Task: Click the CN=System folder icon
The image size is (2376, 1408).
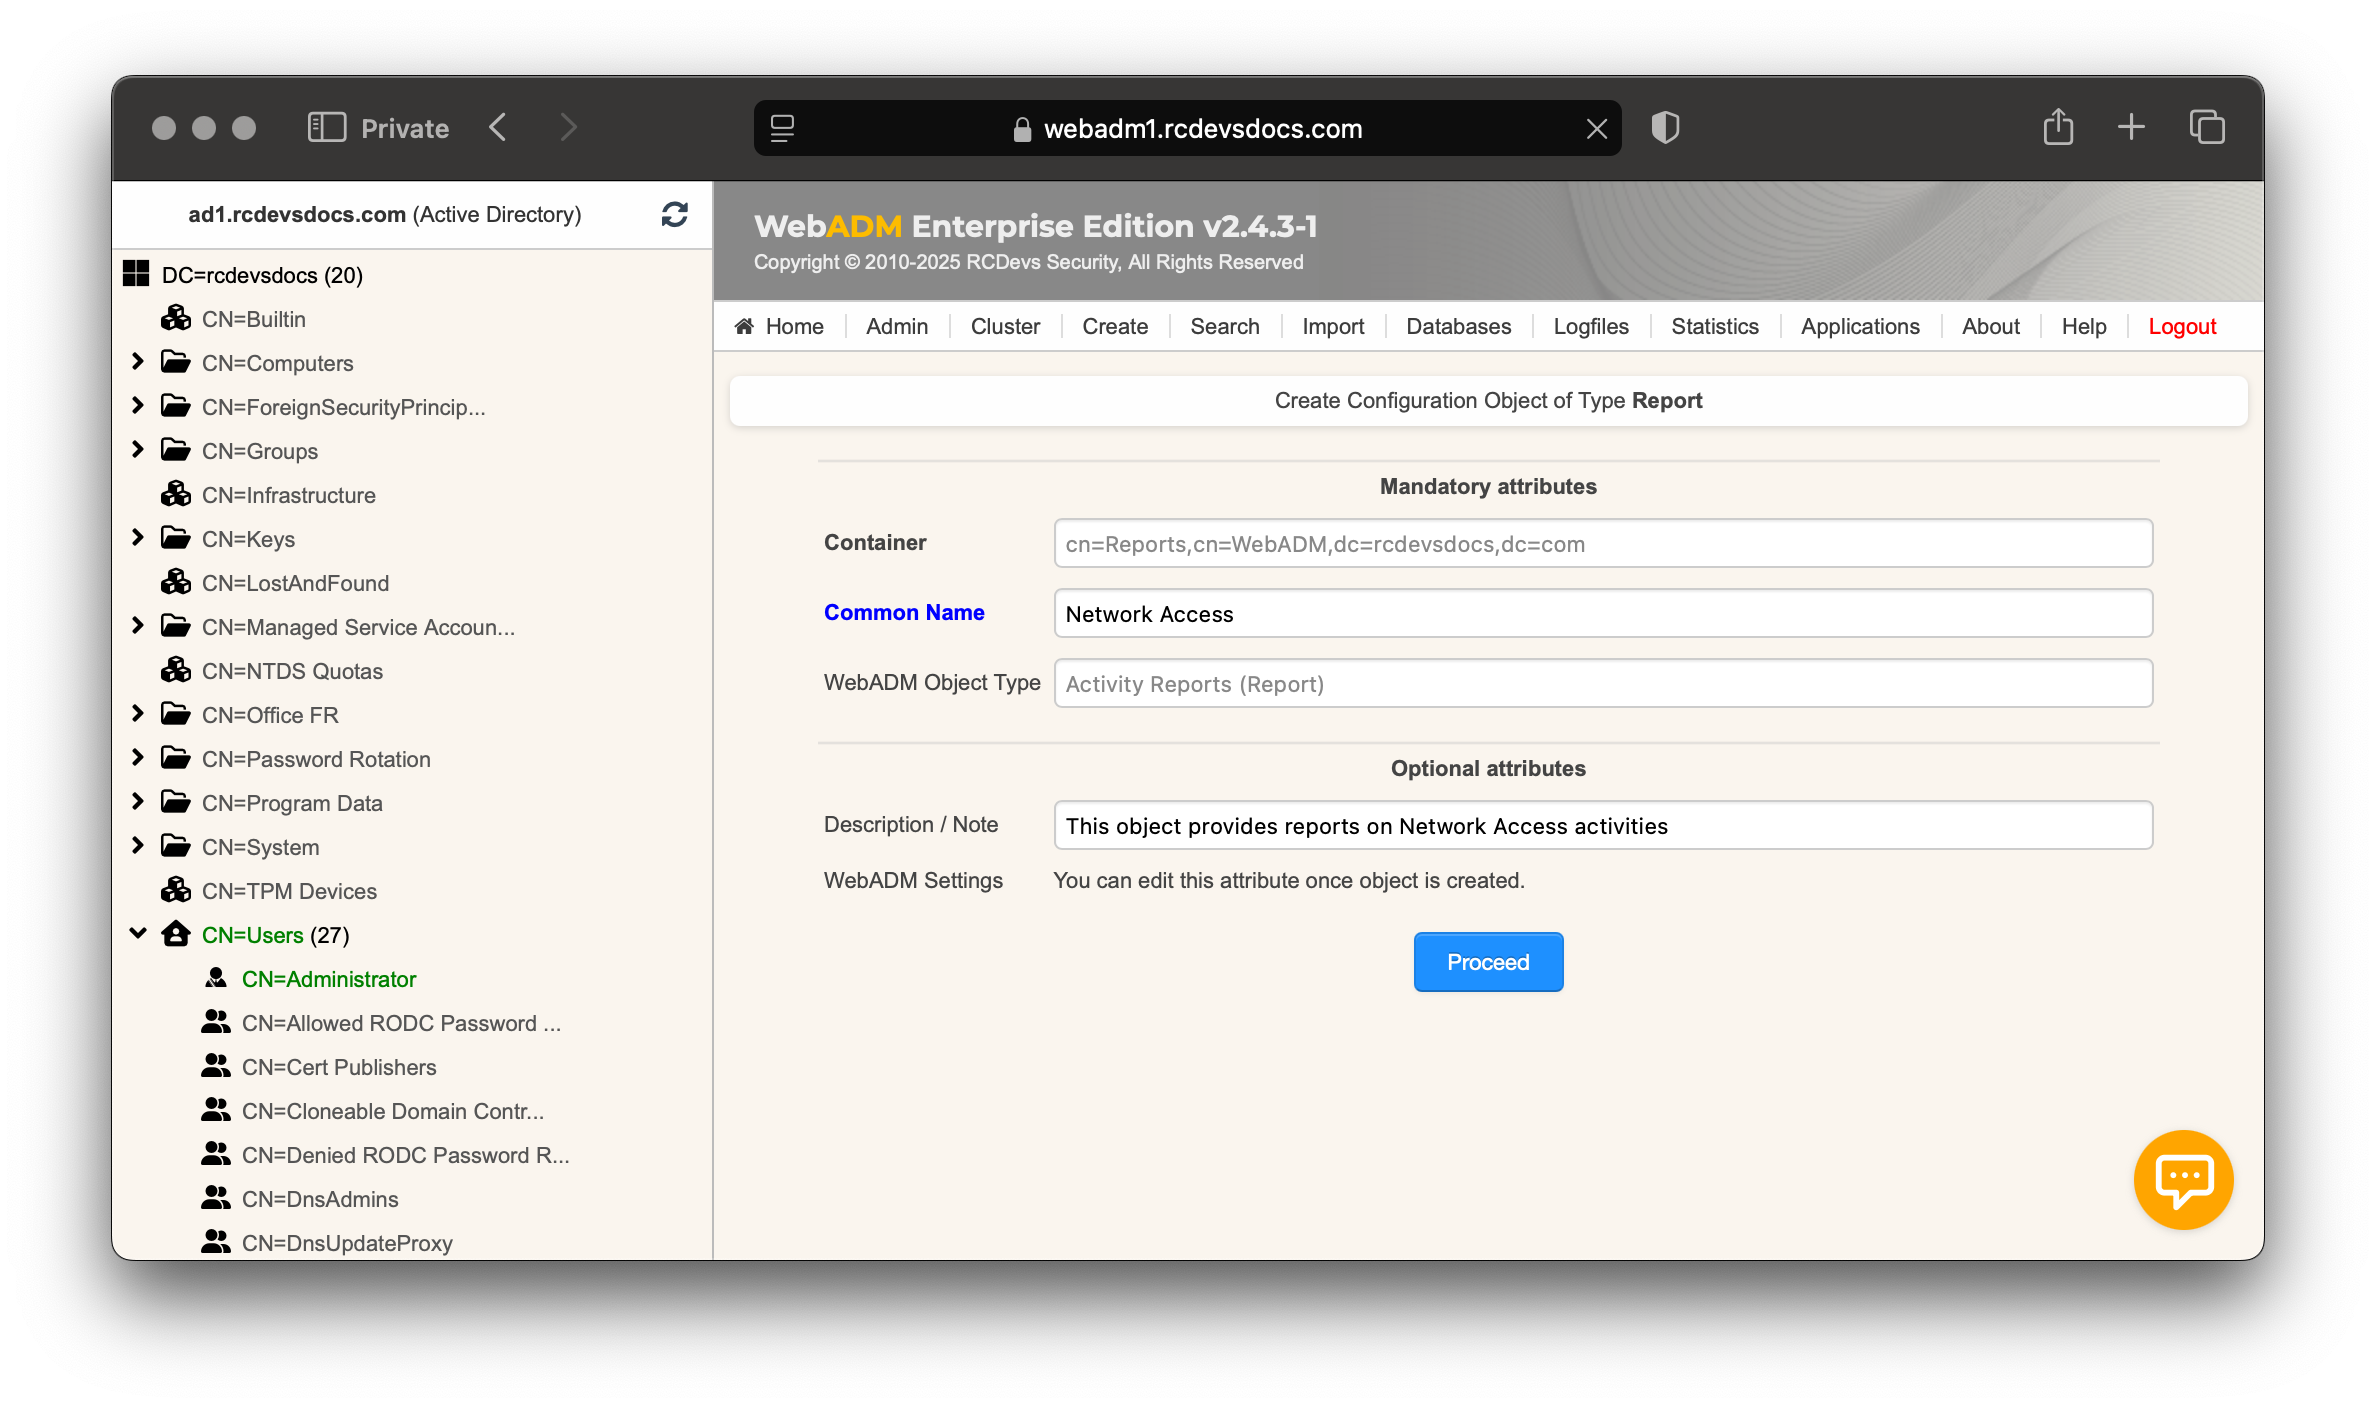Action: click(176, 846)
